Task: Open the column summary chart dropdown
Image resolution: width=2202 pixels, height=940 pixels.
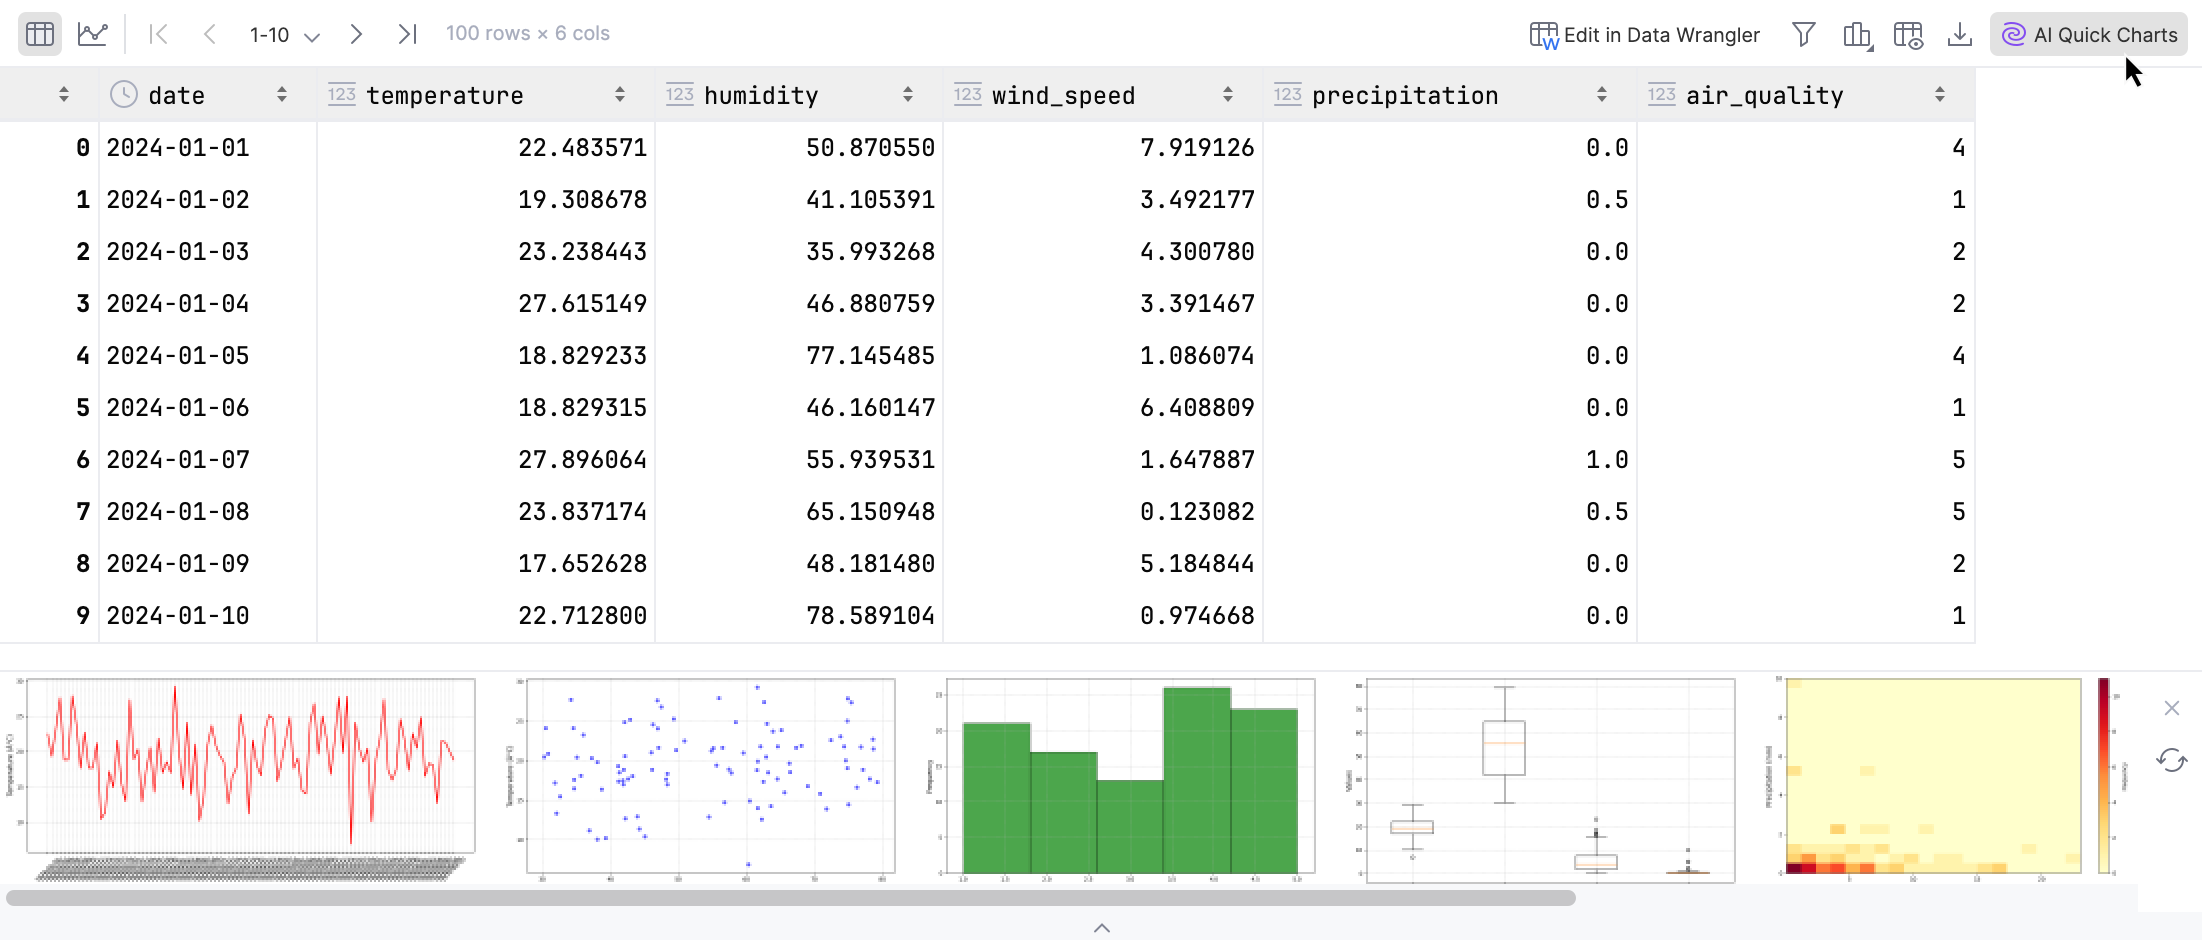Action: point(1857,34)
